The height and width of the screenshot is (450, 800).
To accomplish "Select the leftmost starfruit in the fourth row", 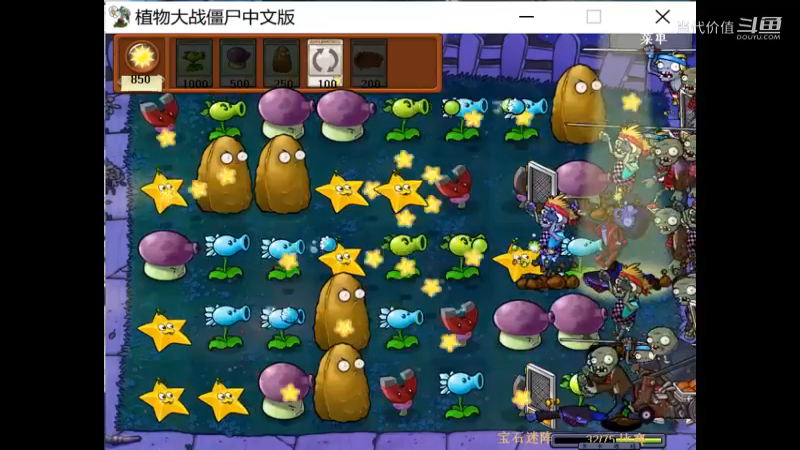I will coord(163,331).
